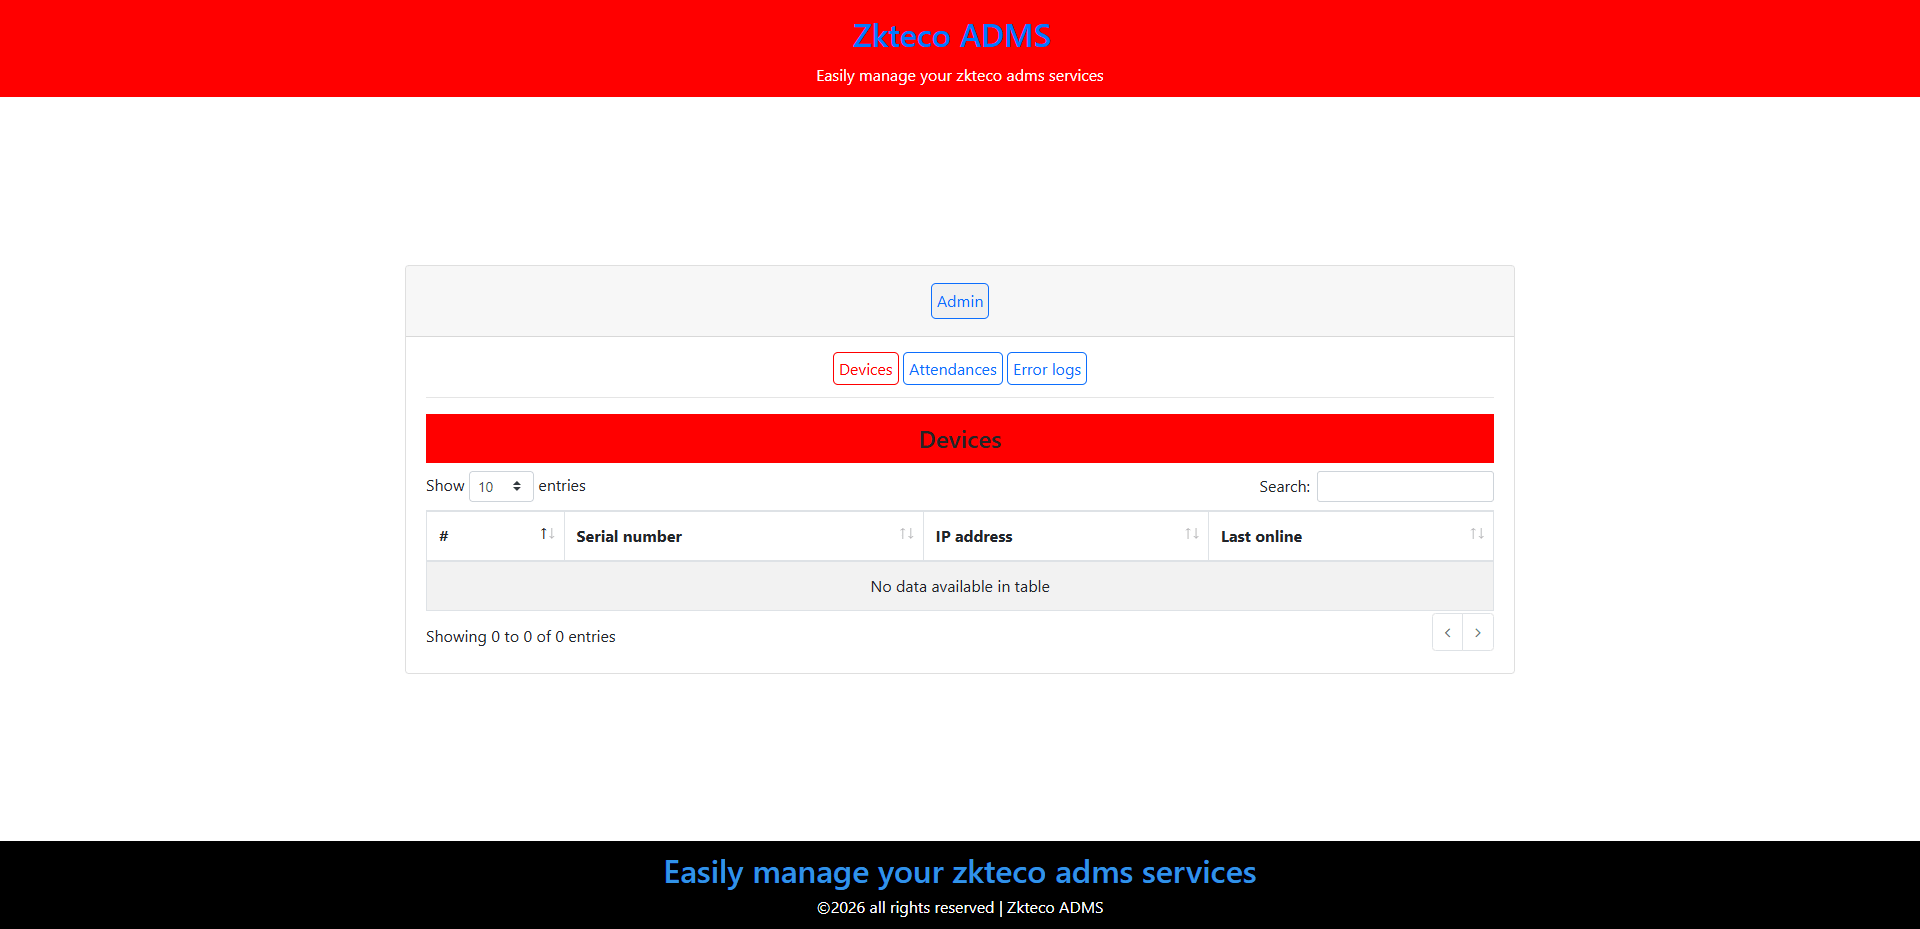Switch to the Attendances tab
This screenshot has width=1920, height=929.
(953, 369)
